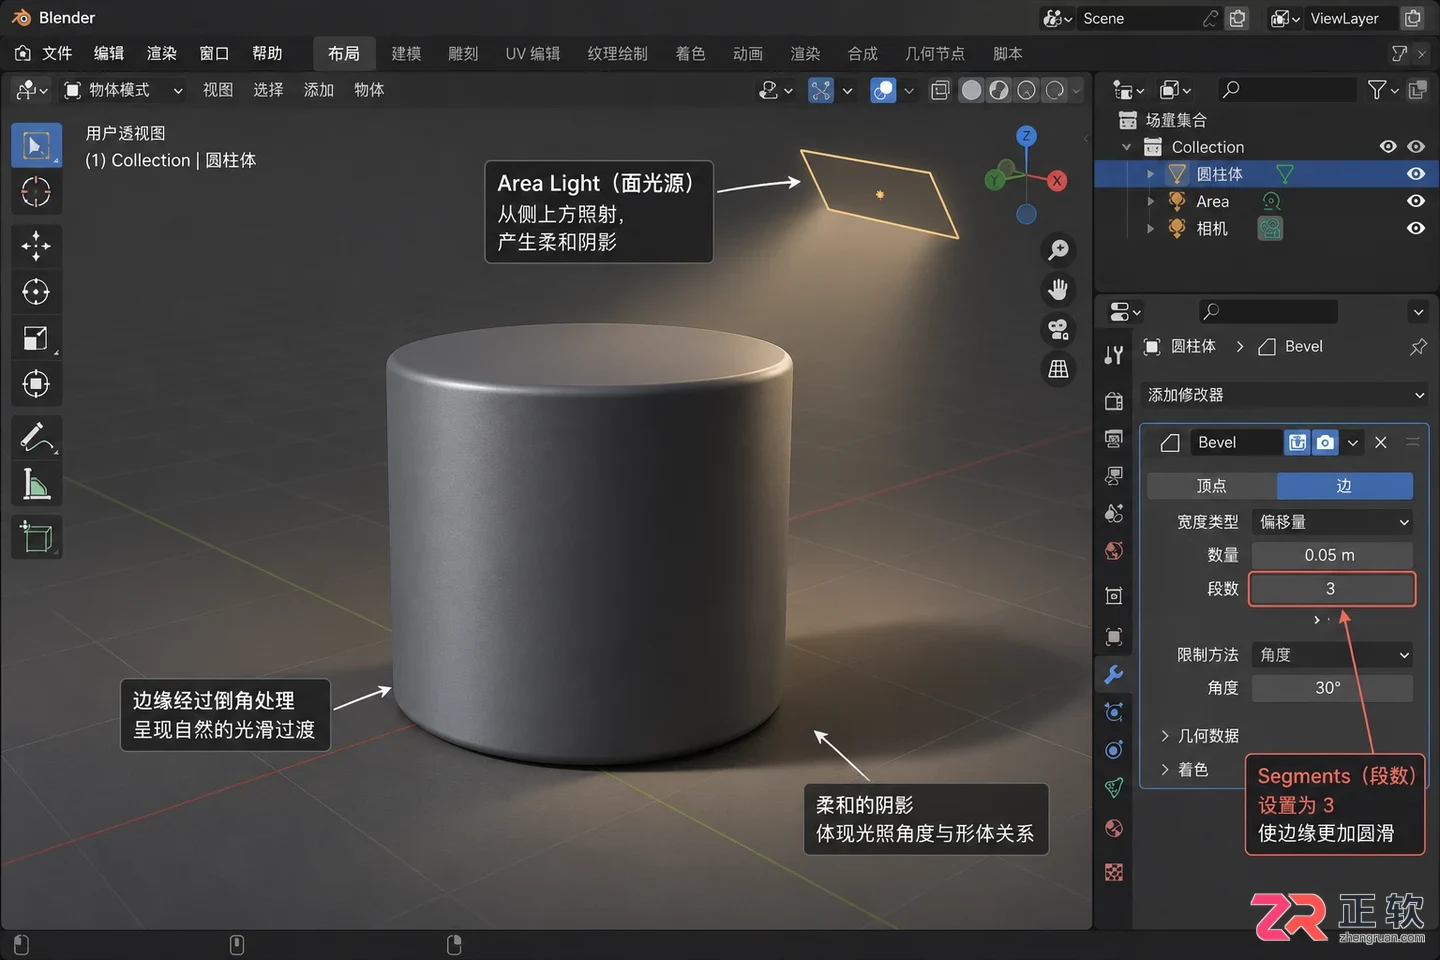Click the viewport pan hand icon
Image resolution: width=1440 pixels, height=960 pixels.
point(1058,290)
